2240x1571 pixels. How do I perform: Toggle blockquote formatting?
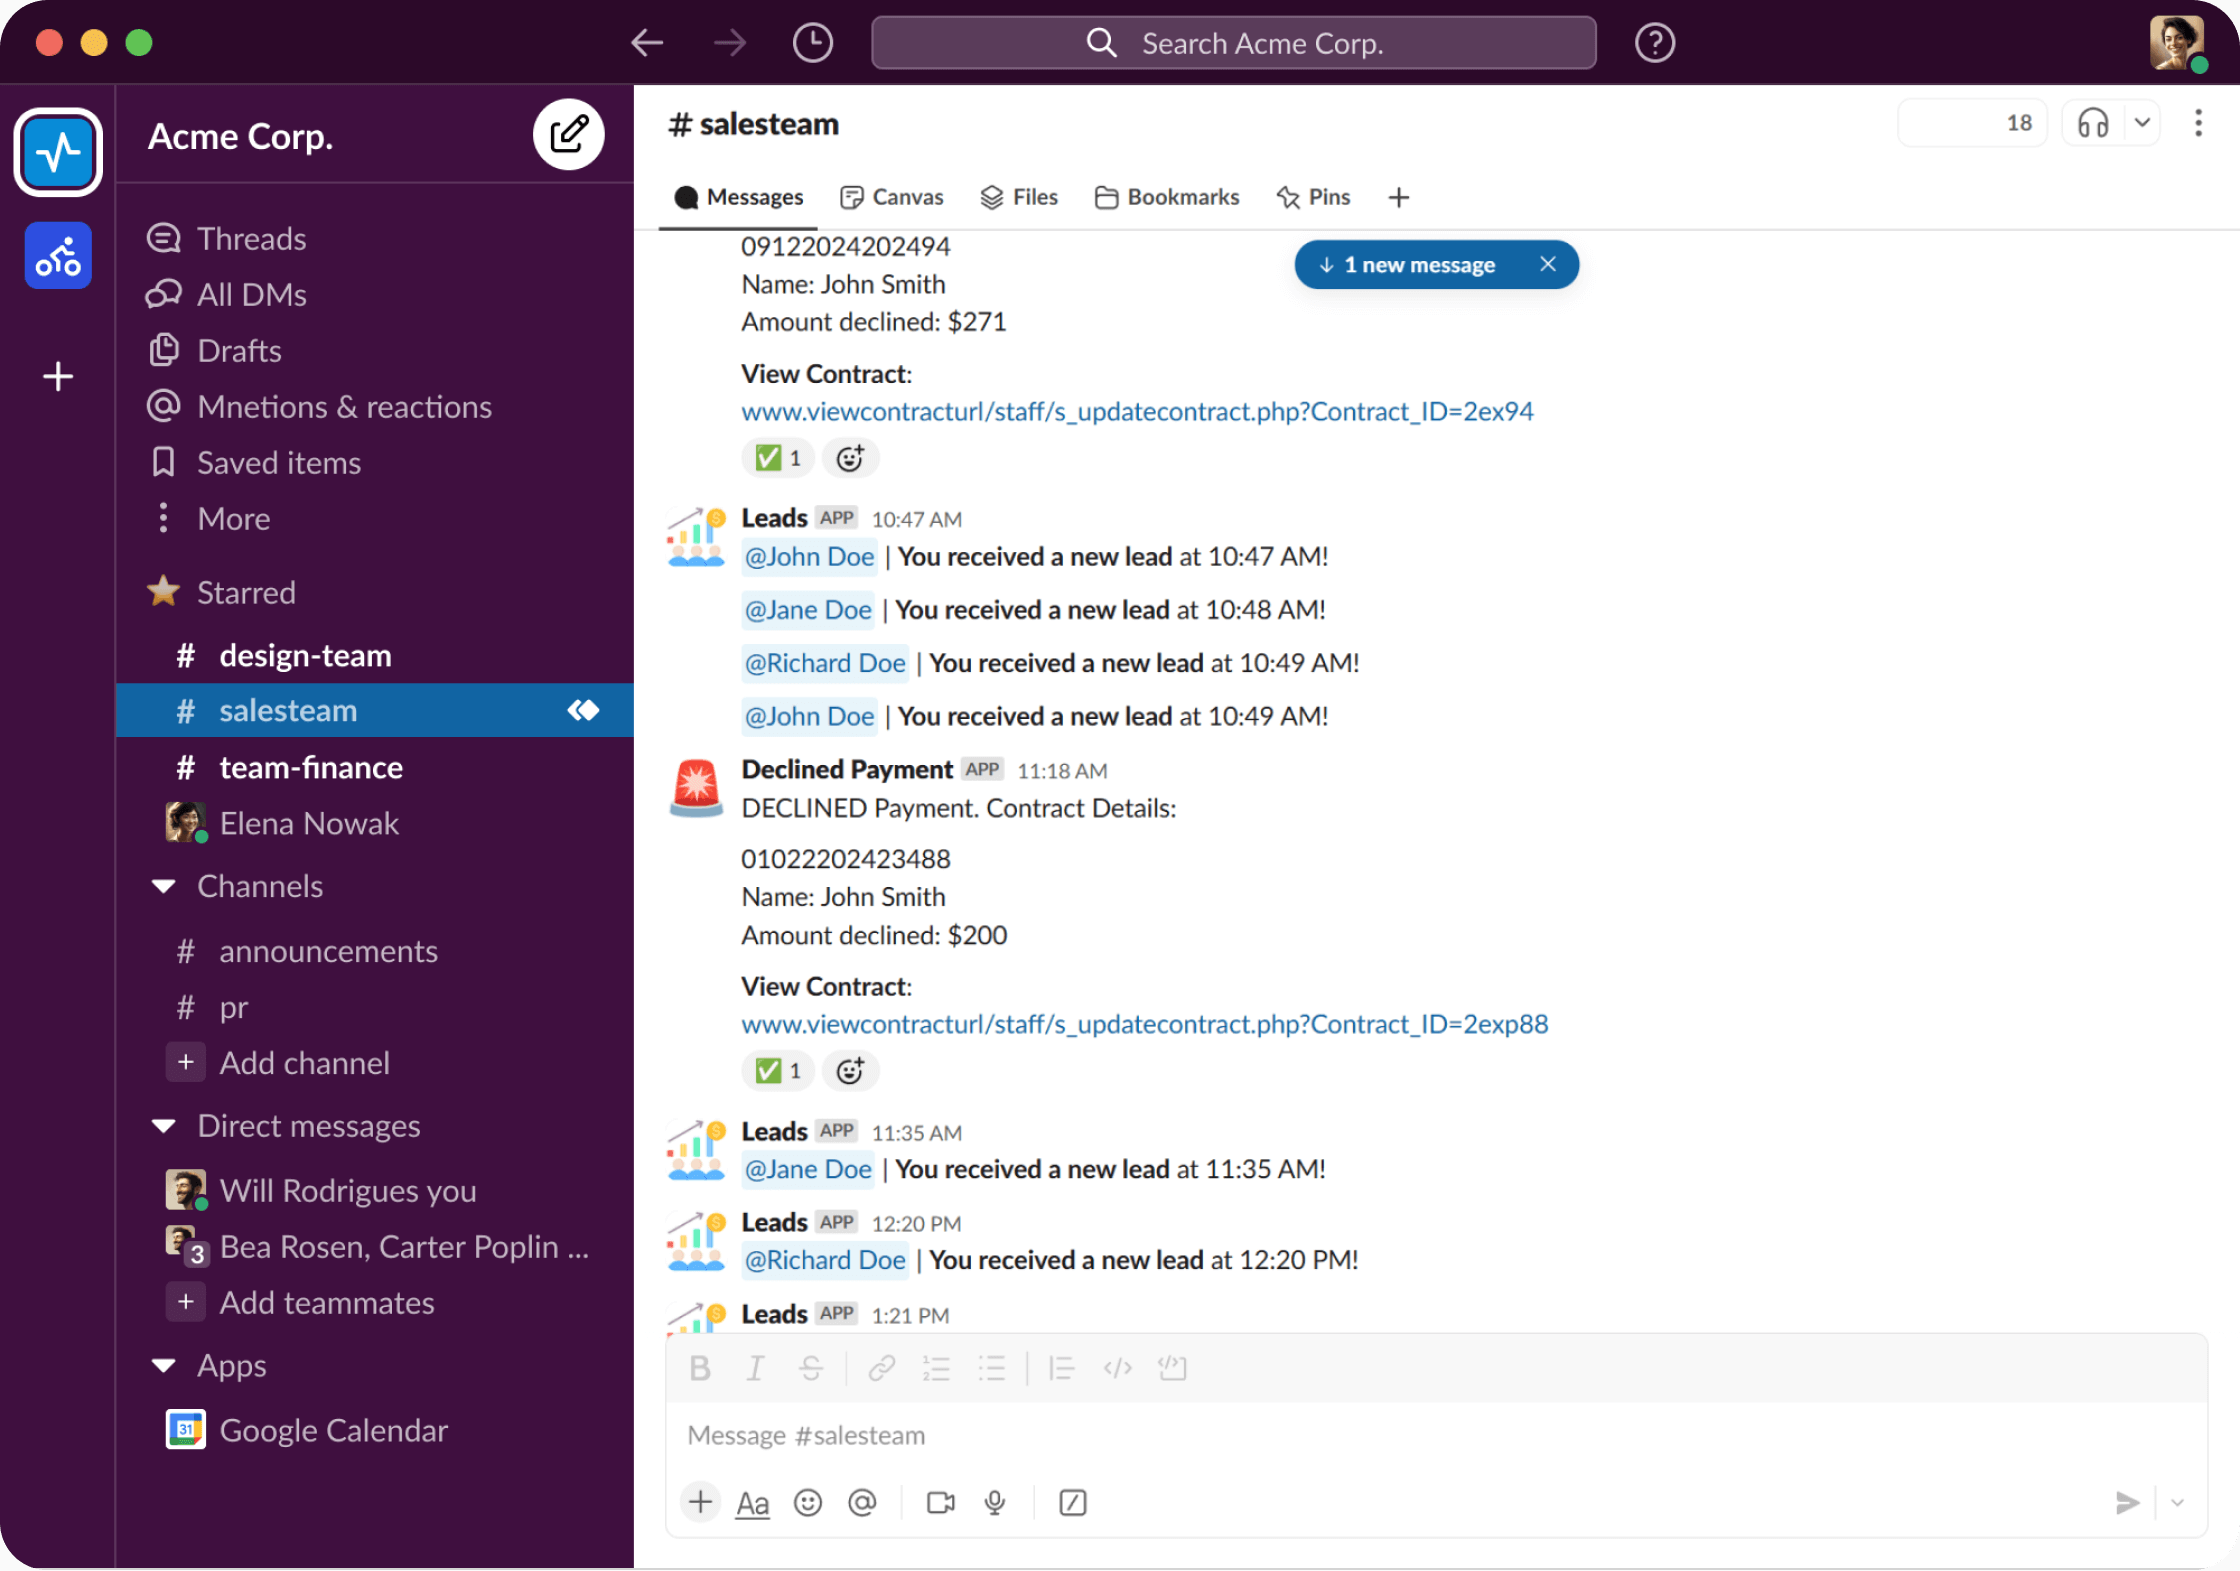(x=1061, y=1368)
